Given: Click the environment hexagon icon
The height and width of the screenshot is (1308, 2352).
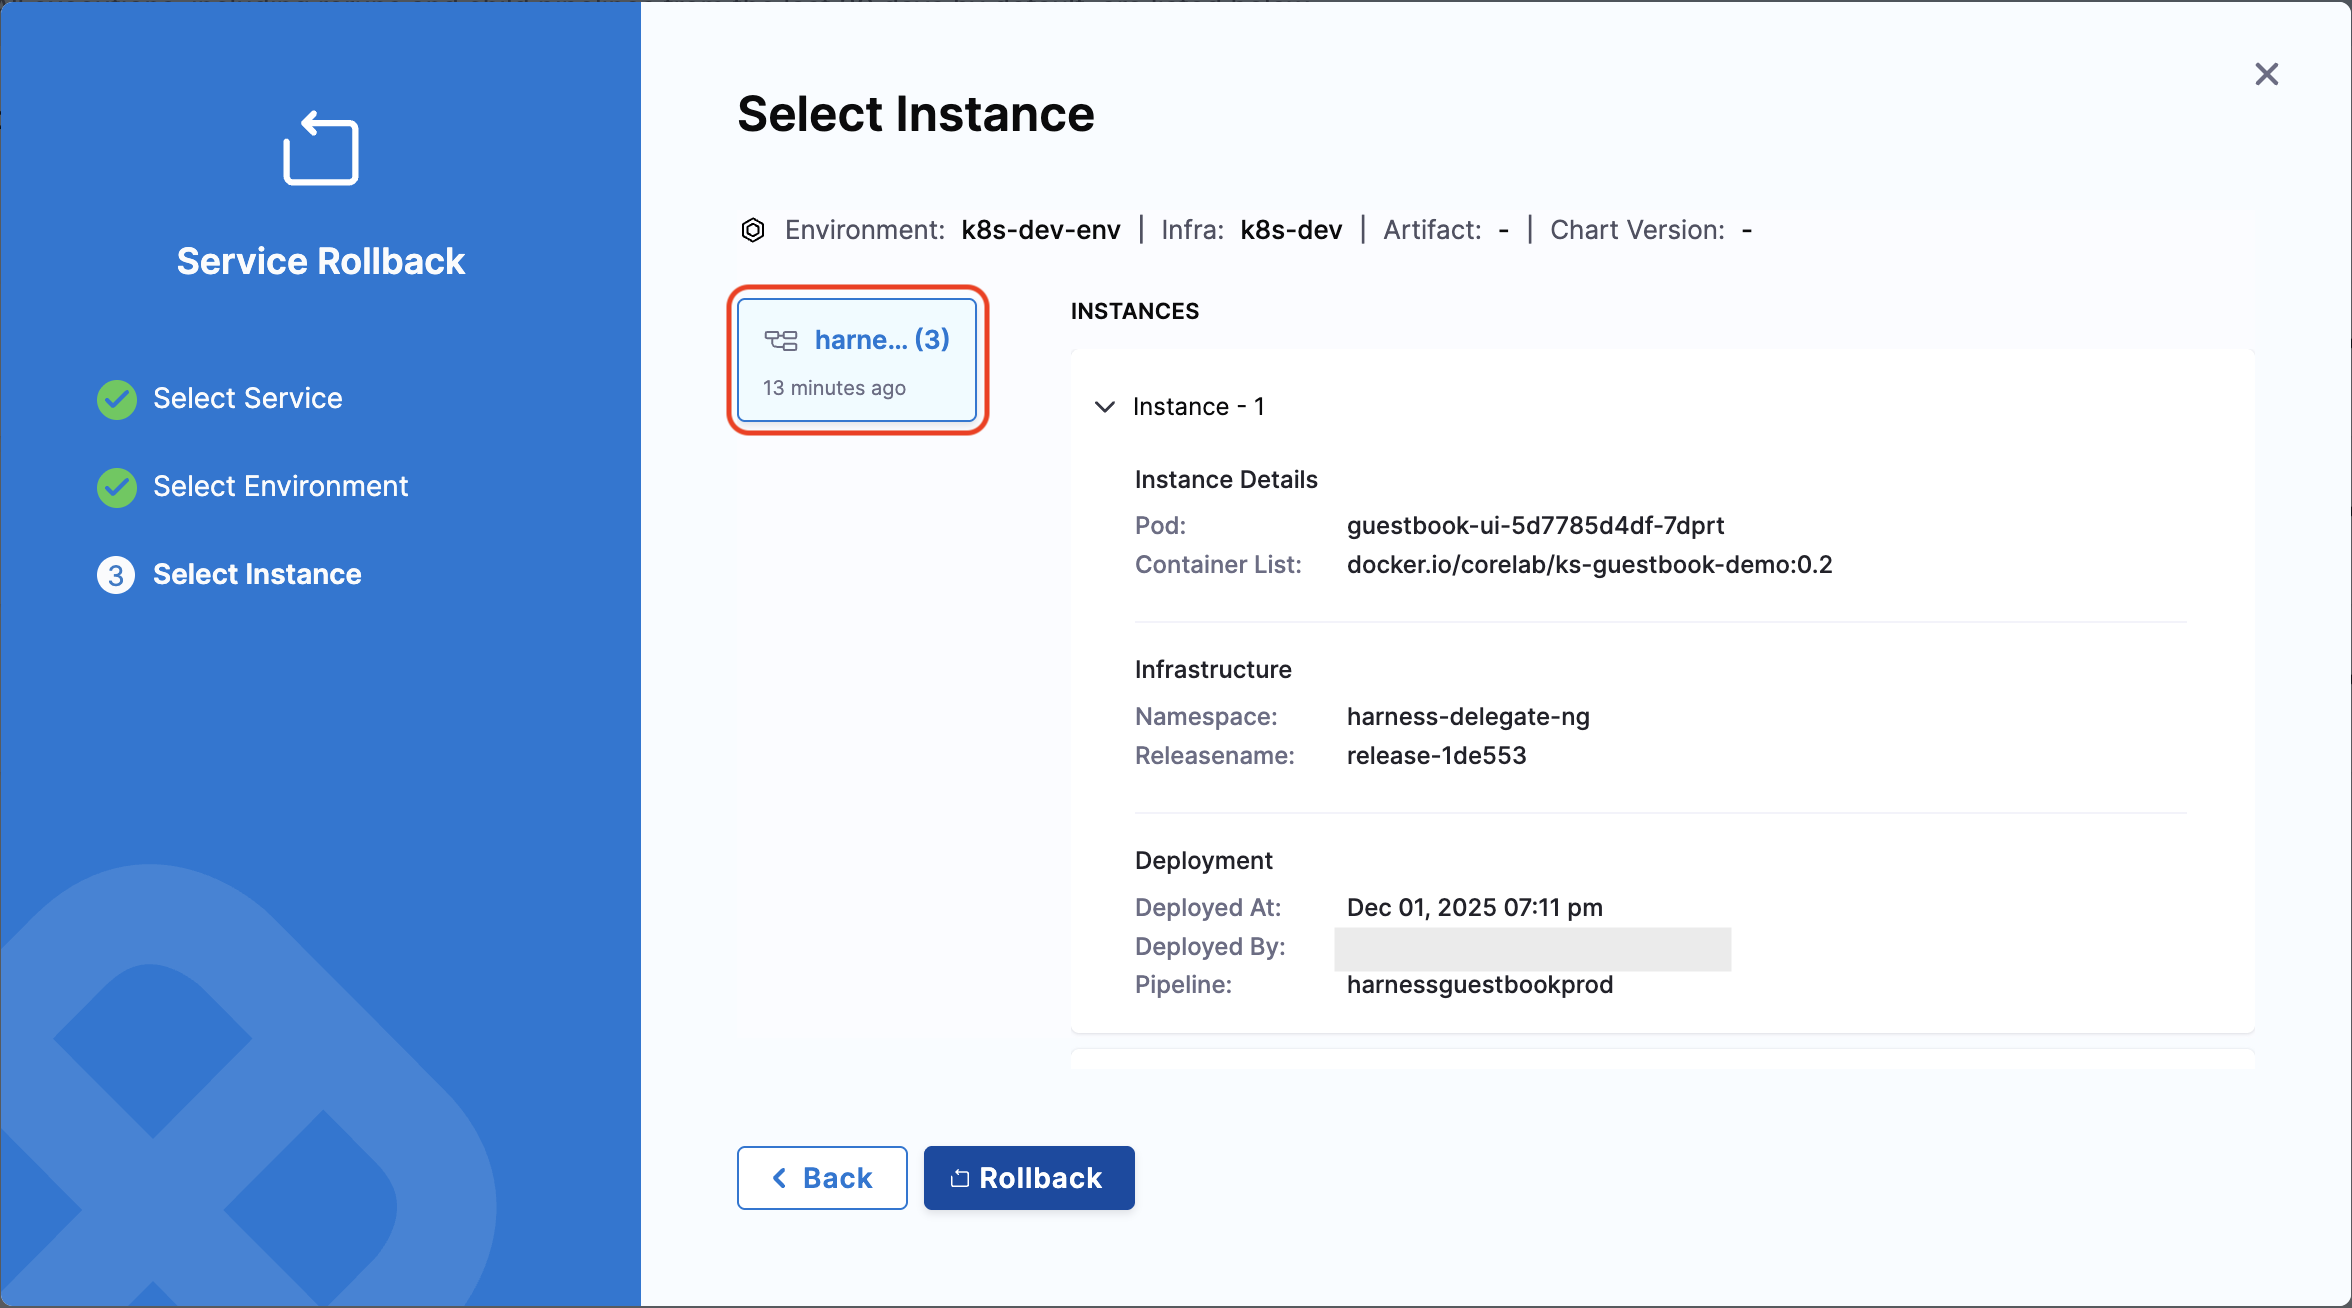Looking at the screenshot, I should pos(753,230).
